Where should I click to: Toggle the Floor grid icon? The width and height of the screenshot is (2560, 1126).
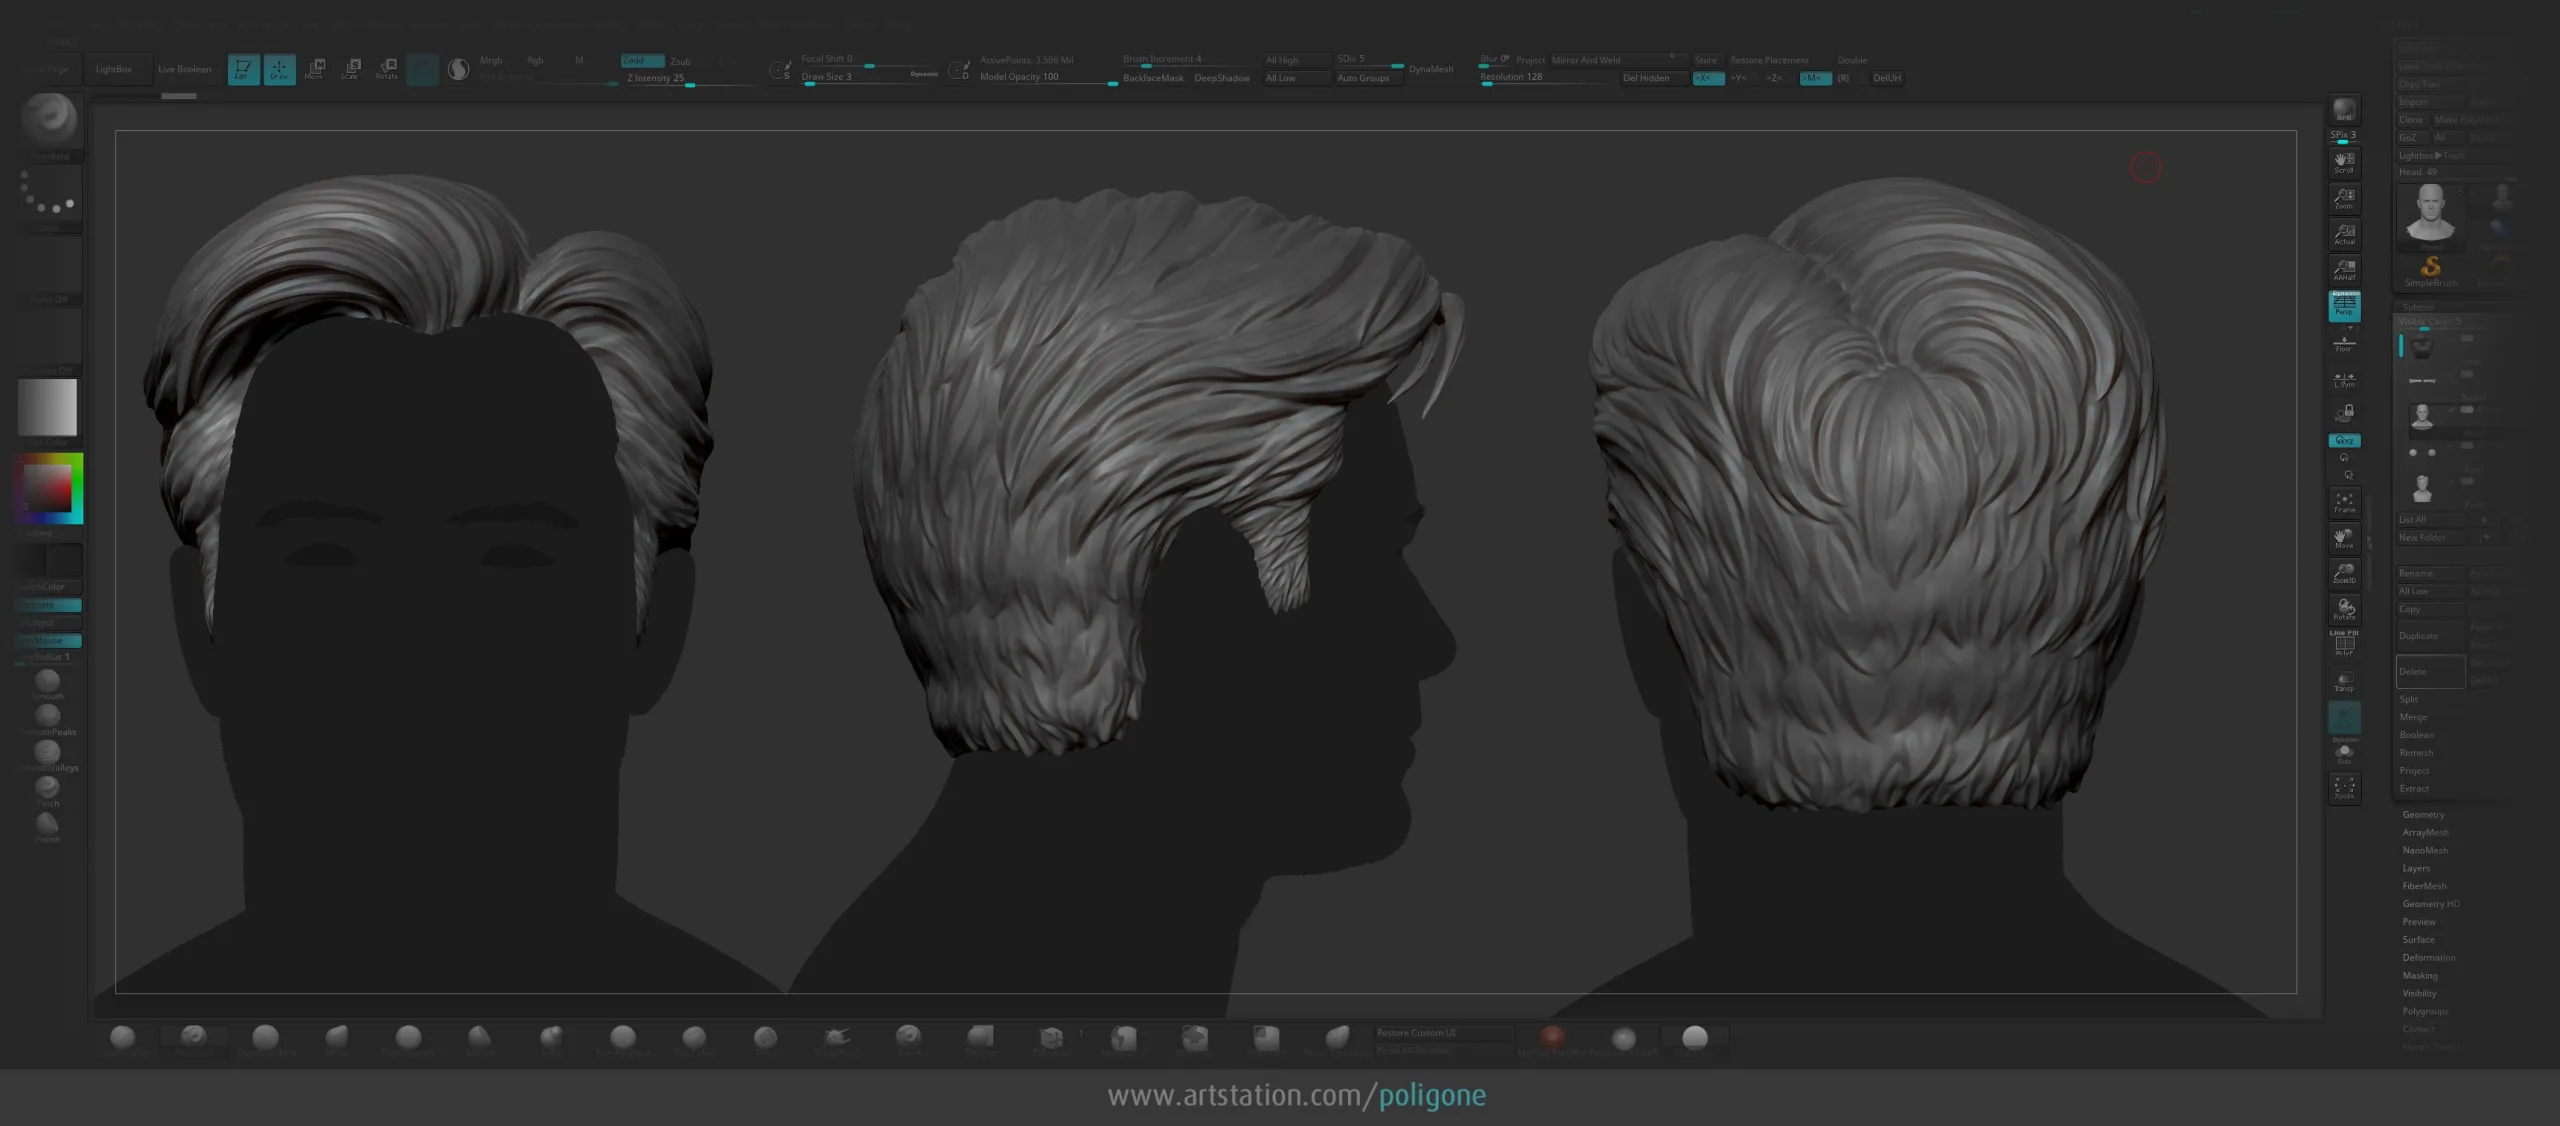[x=2344, y=344]
